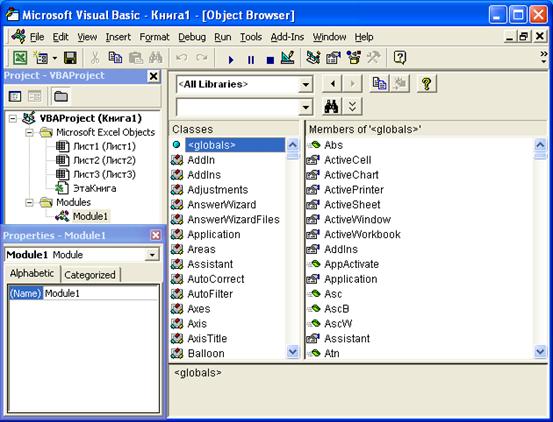Open the All Libraries dropdown
Viewport: 553px width, 422px height.
pos(305,85)
